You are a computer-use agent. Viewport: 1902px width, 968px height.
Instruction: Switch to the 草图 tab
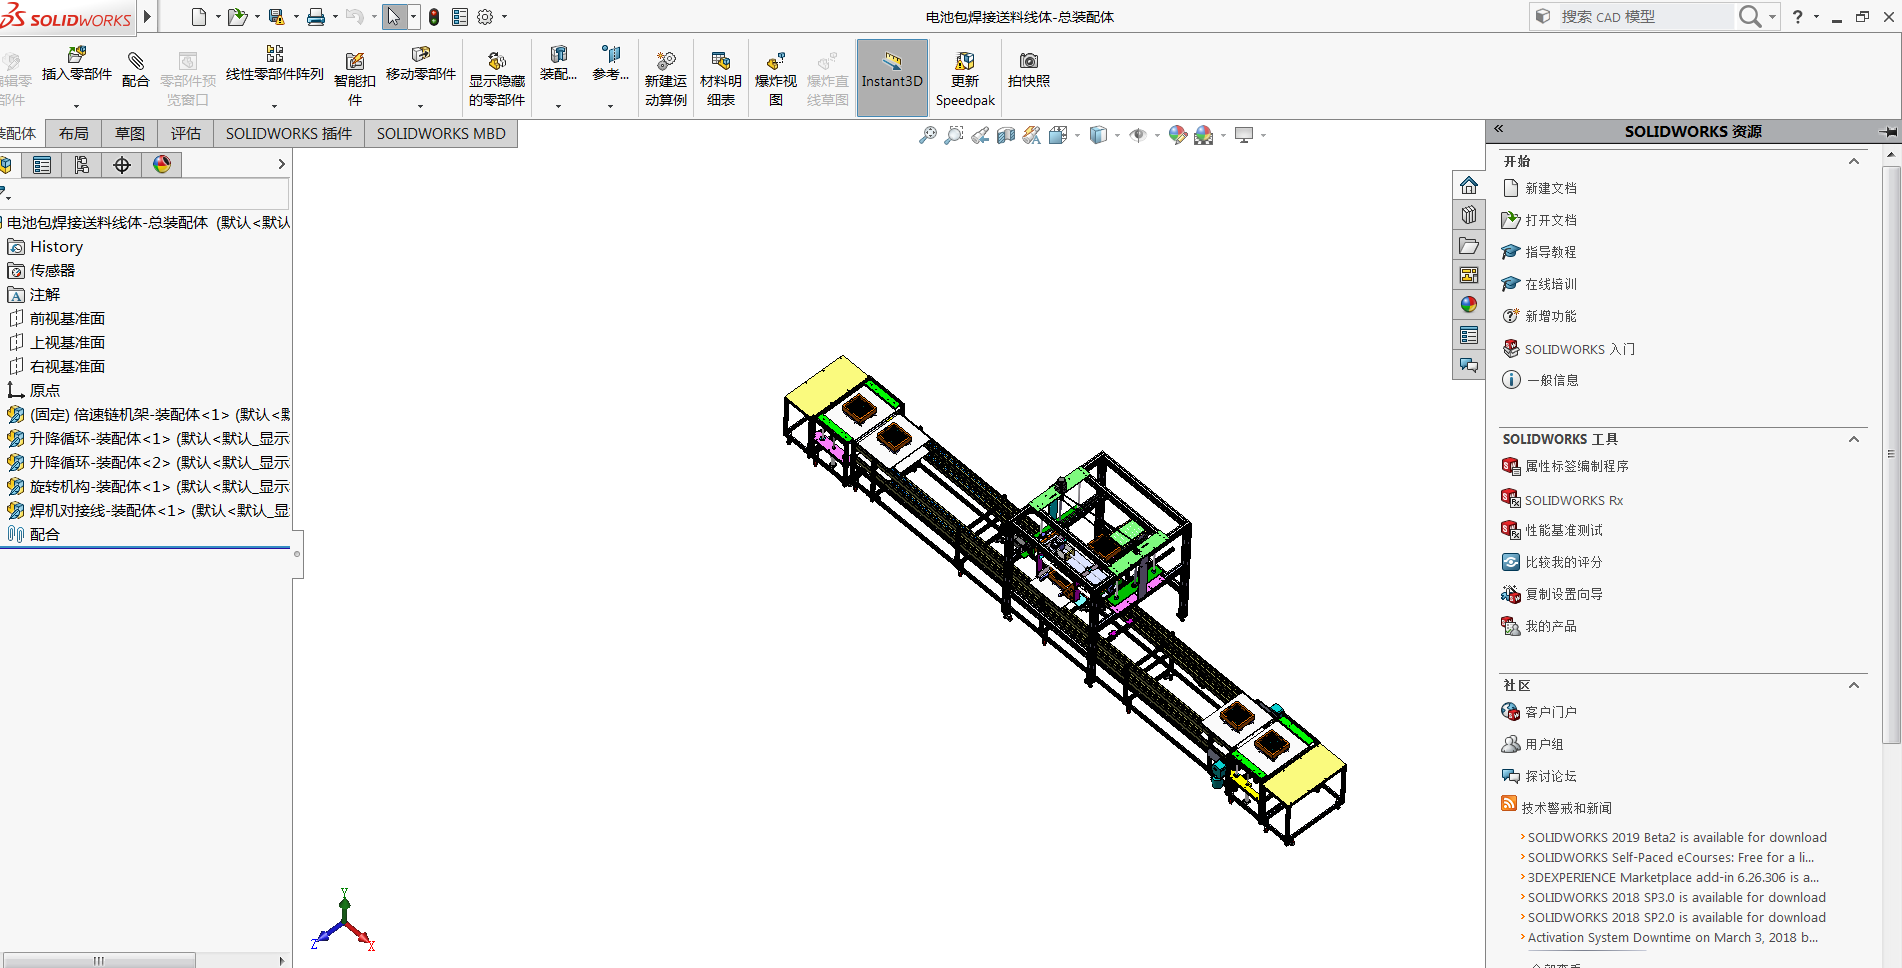click(130, 134)
